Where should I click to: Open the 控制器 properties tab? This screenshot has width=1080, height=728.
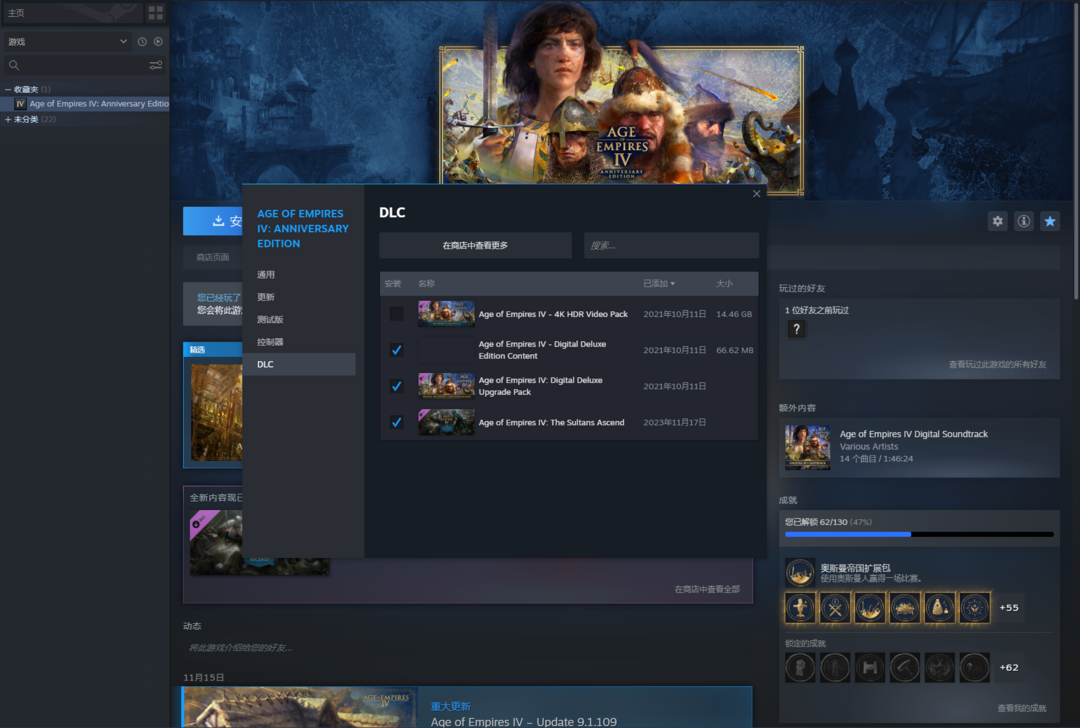(x=270, y=342)
